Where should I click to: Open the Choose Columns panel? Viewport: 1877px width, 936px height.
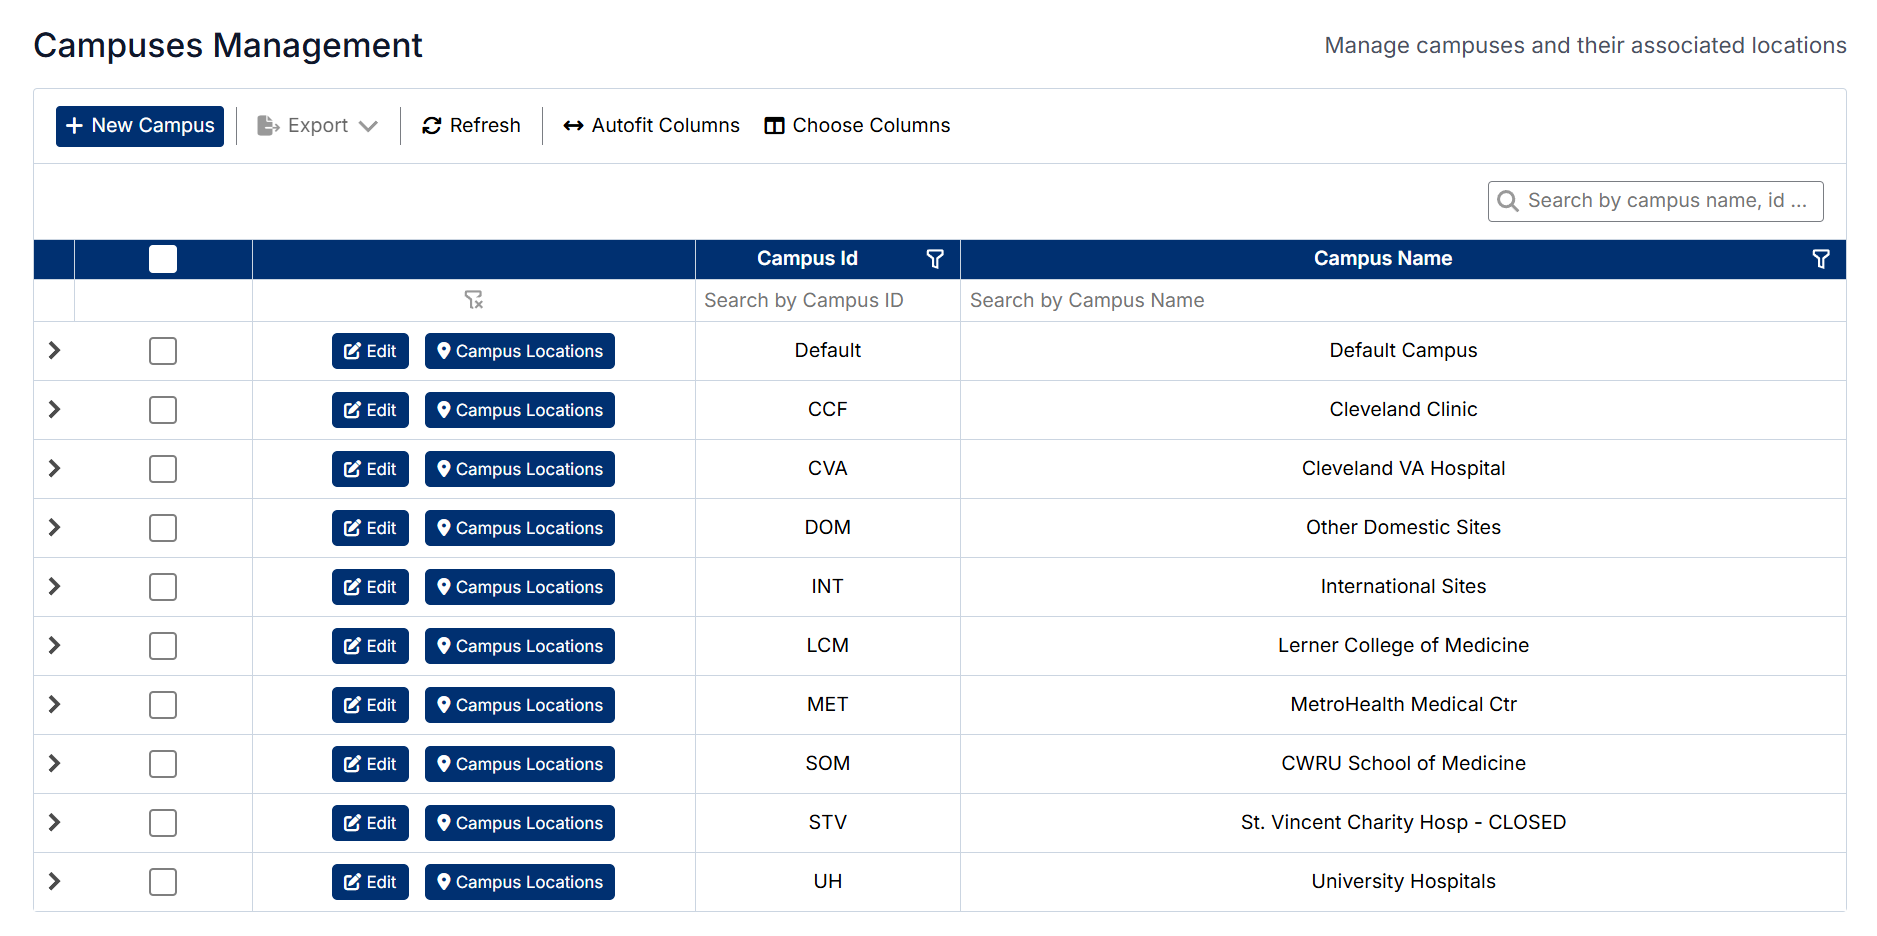(857, 126)
